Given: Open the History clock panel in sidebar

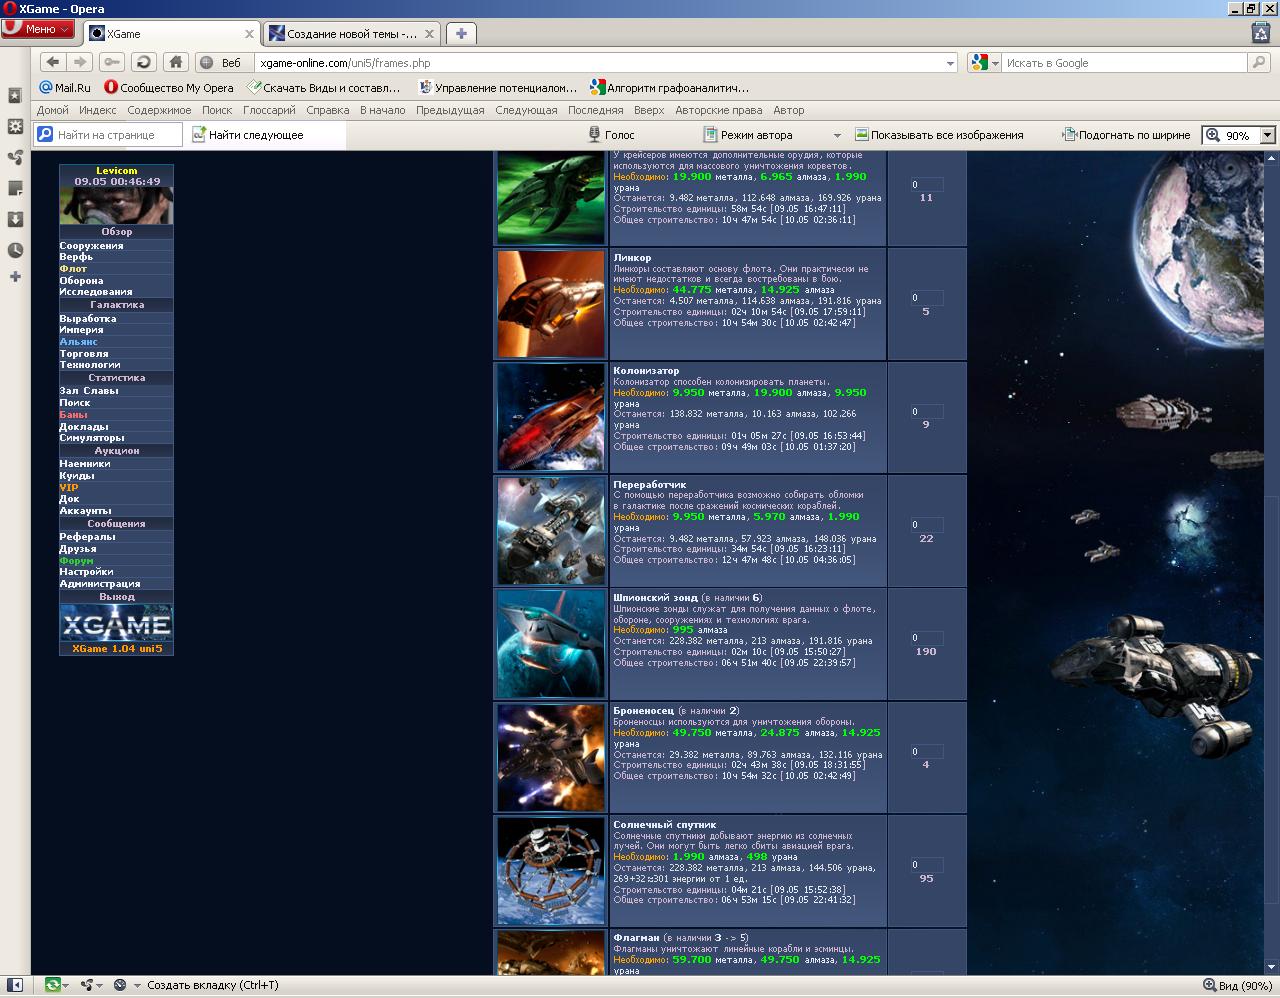Looking at the screenshot, I should (15, 250).
